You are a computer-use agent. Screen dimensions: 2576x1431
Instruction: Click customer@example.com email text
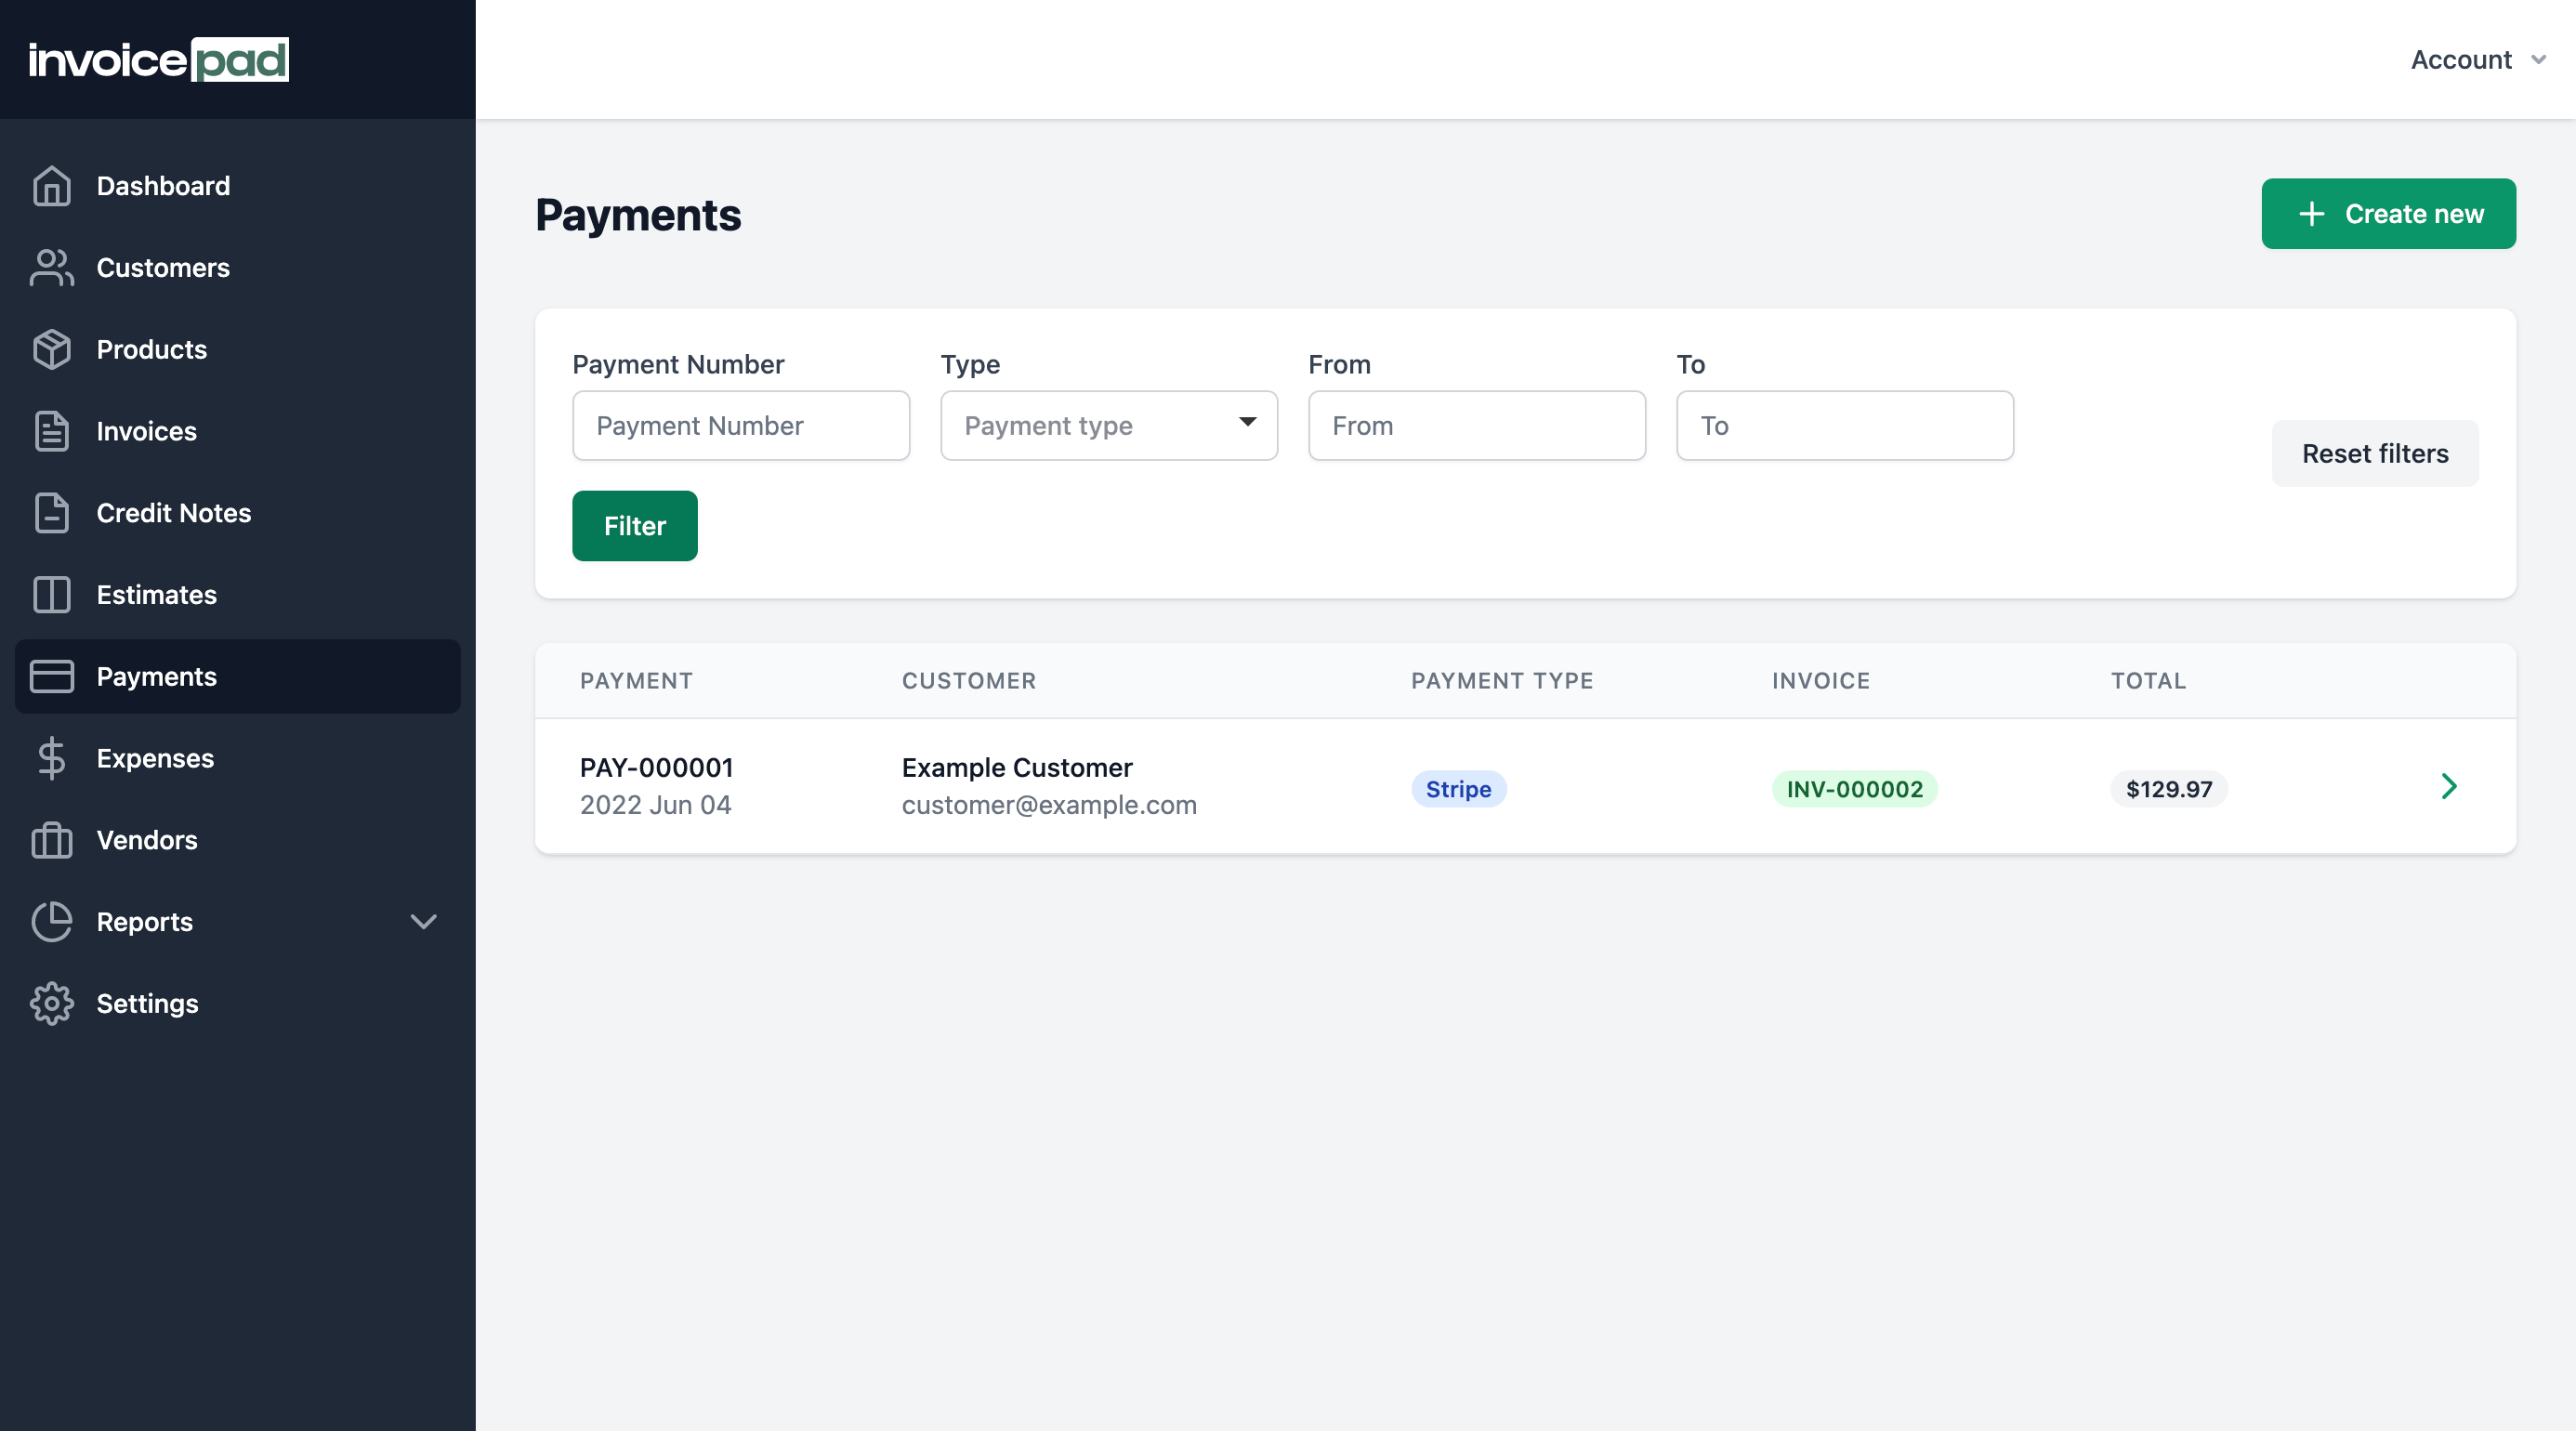[x=1049, y=805]
